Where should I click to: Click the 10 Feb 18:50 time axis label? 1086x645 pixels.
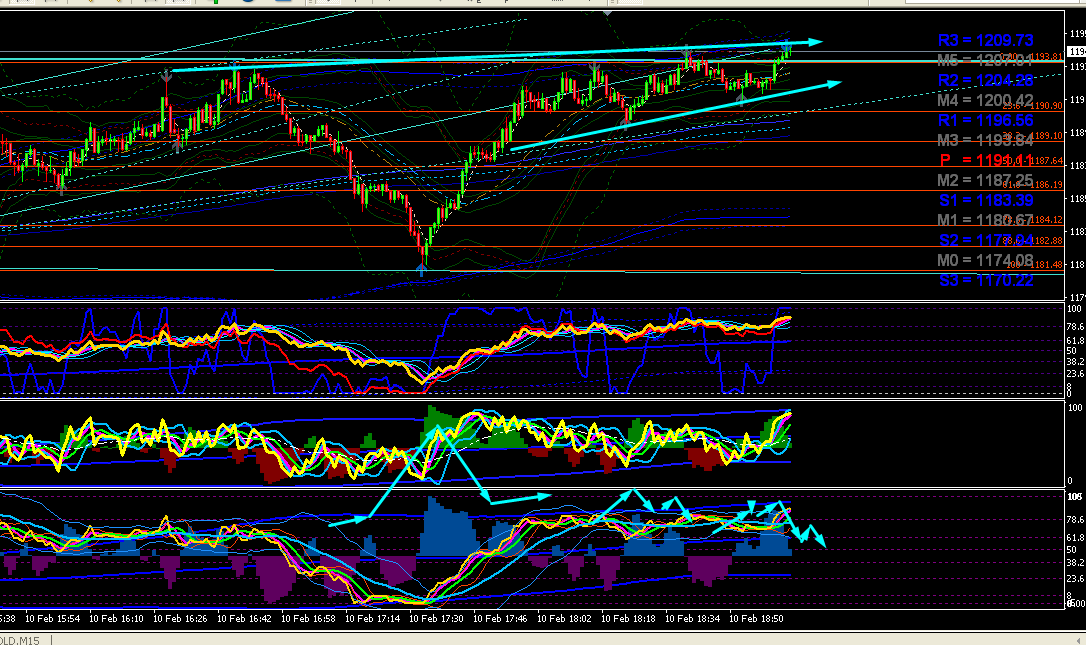[x=756, y=619]
